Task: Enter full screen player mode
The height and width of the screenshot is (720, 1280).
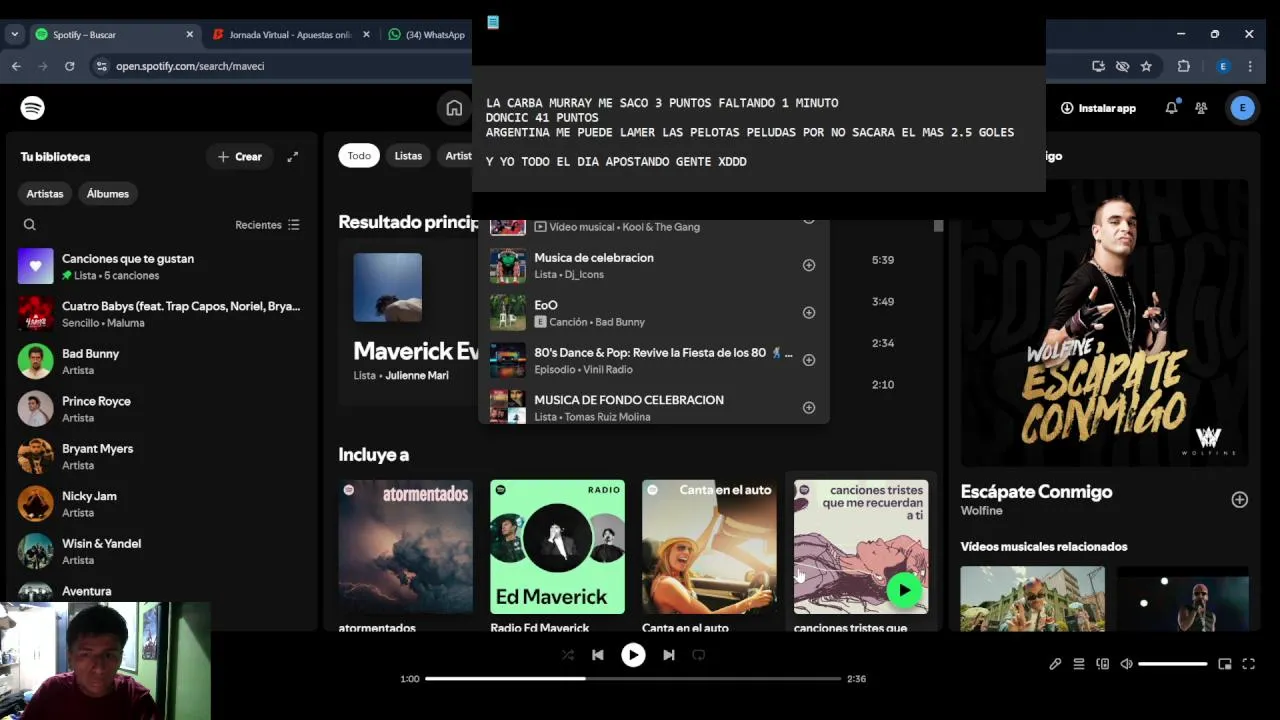Action: click(1249, 664)
